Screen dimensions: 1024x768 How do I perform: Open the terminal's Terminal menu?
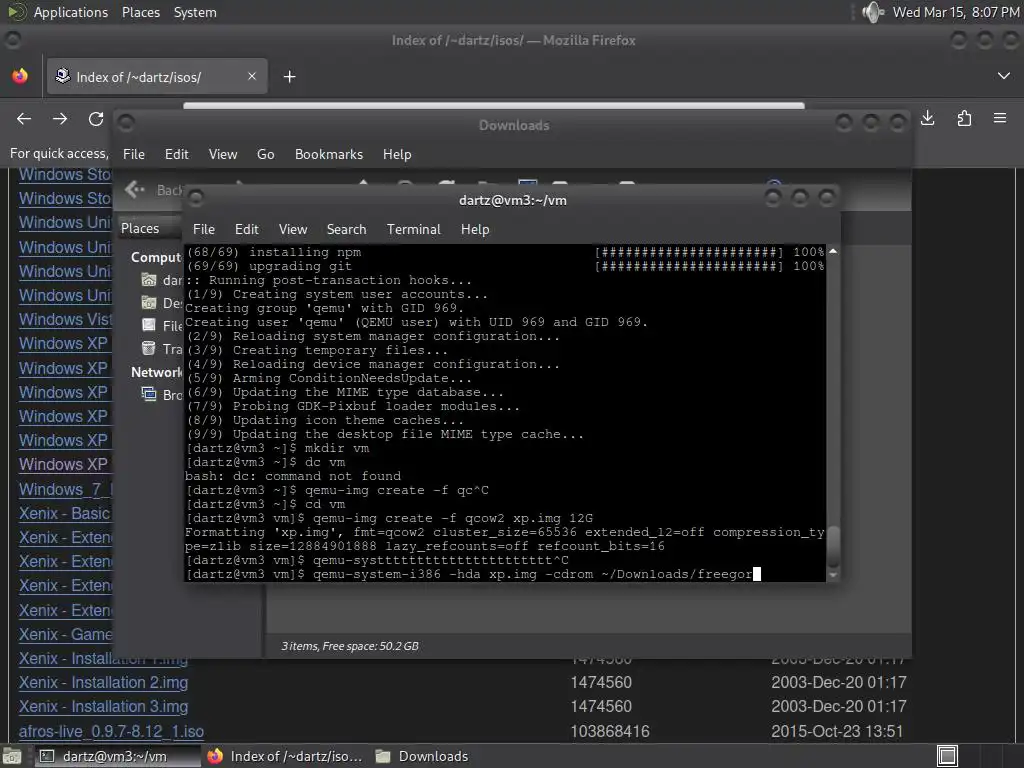pyautogui.click(x=413, y=229)
